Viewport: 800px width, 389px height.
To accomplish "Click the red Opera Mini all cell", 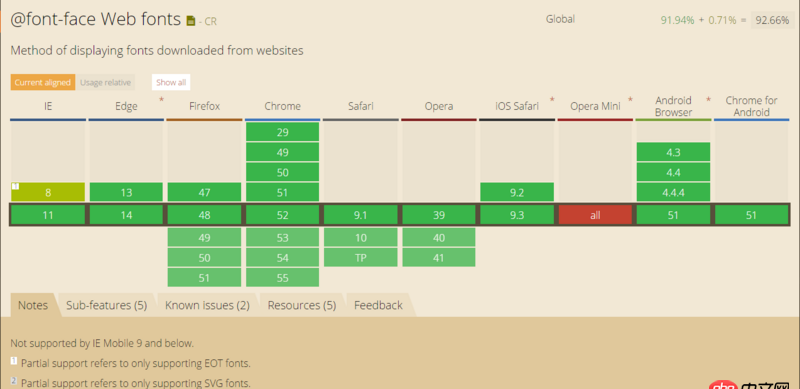I will coord(595,215).
